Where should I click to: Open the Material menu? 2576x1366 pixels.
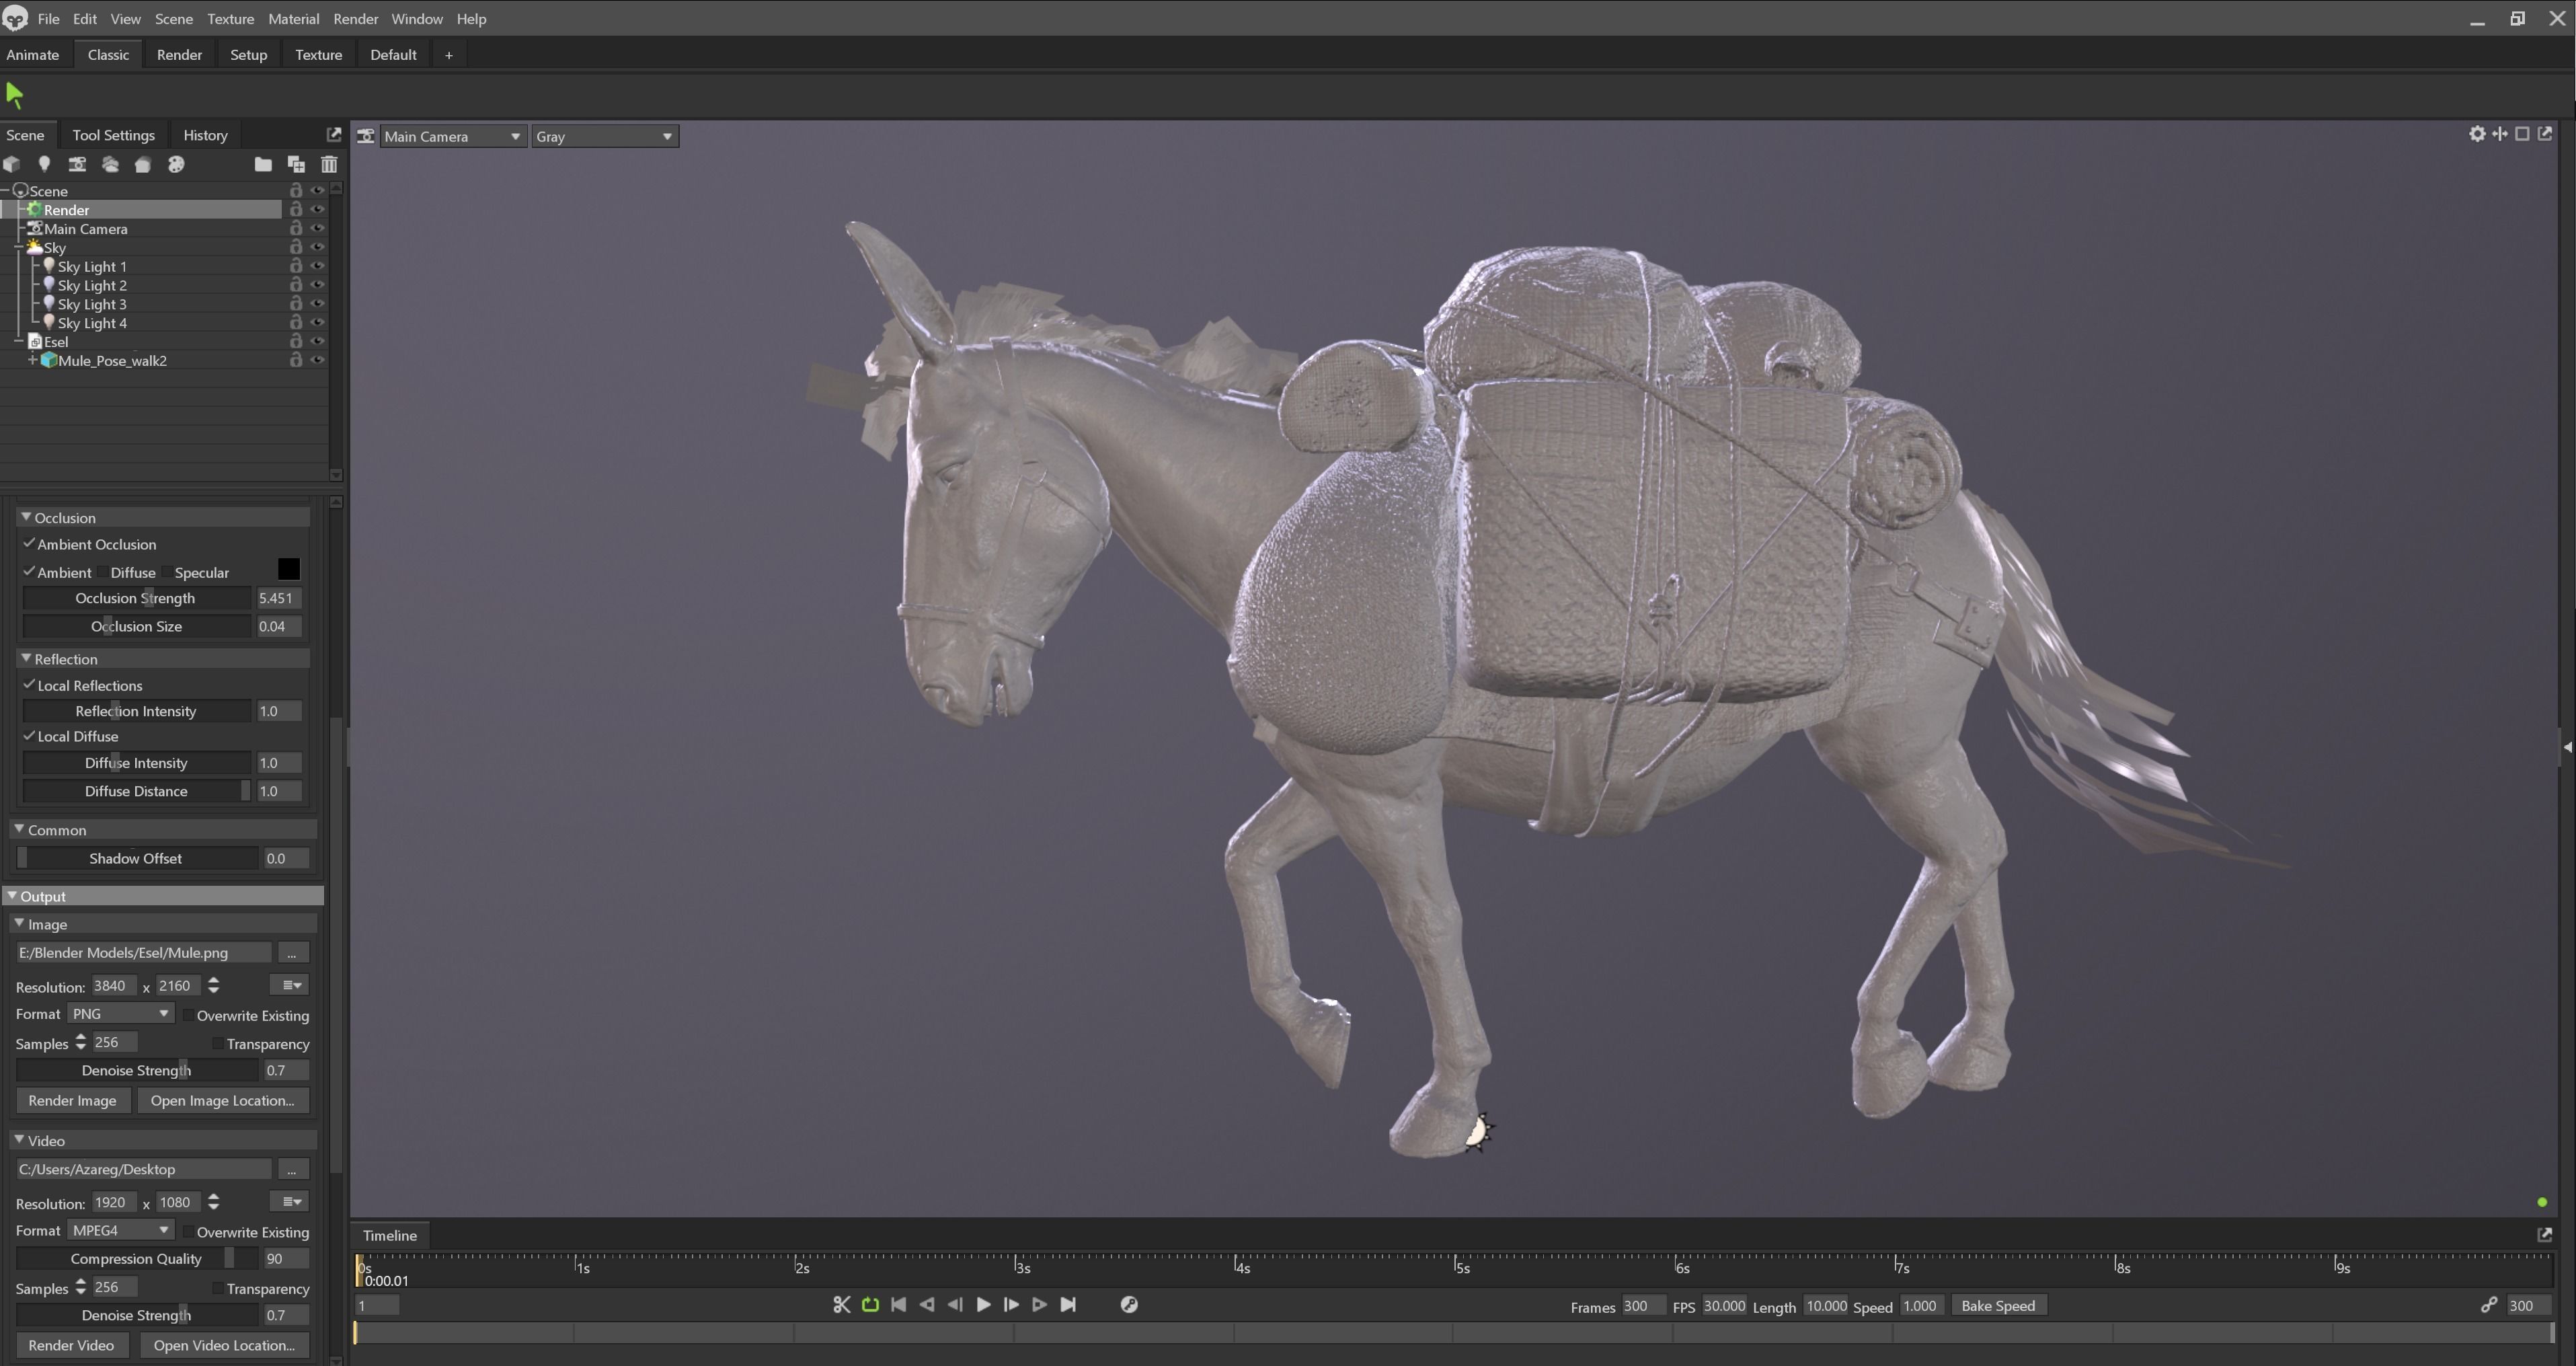point(293,18)
